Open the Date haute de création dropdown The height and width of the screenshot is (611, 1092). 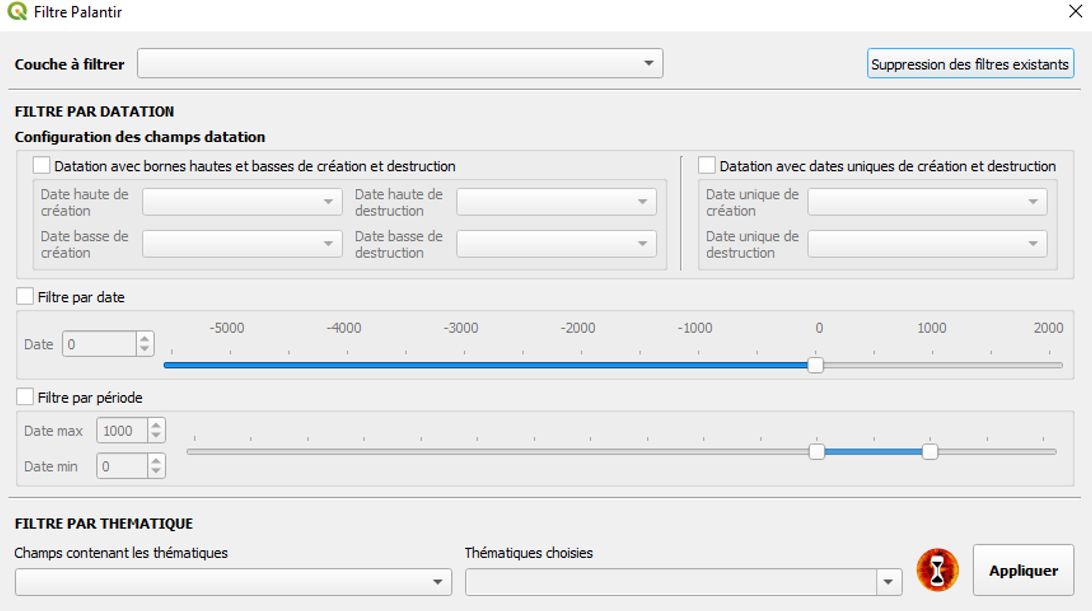tap(242, 202)
